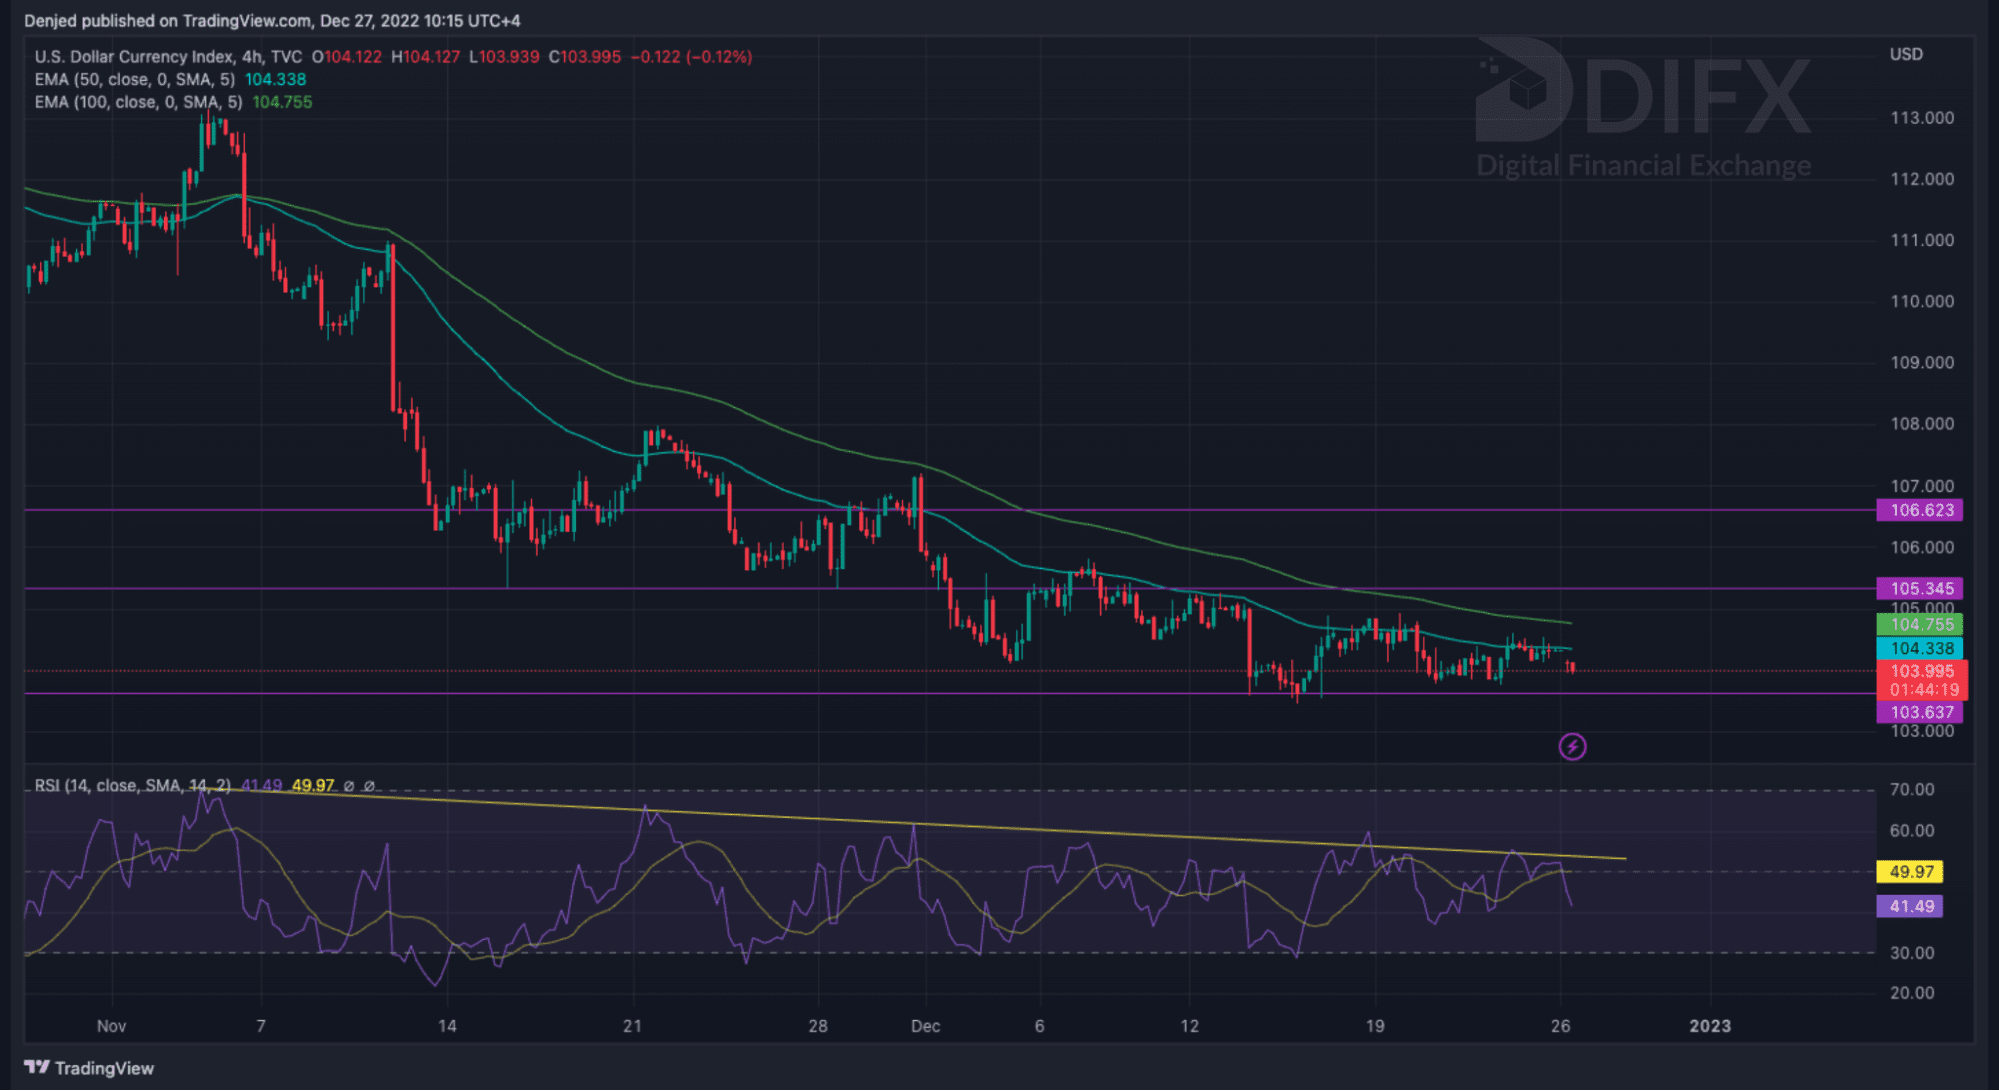The height and width of the screenshot is (1091, 1999).
Task: Click the Digital Financial Exchange text
Action: click(x=1643, y=165)
